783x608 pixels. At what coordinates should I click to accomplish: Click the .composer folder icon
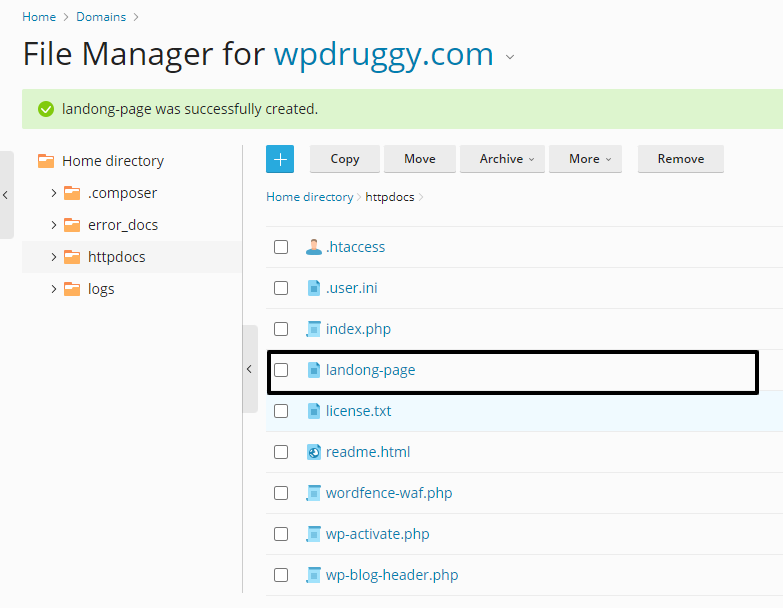click(x=72, y=193)
